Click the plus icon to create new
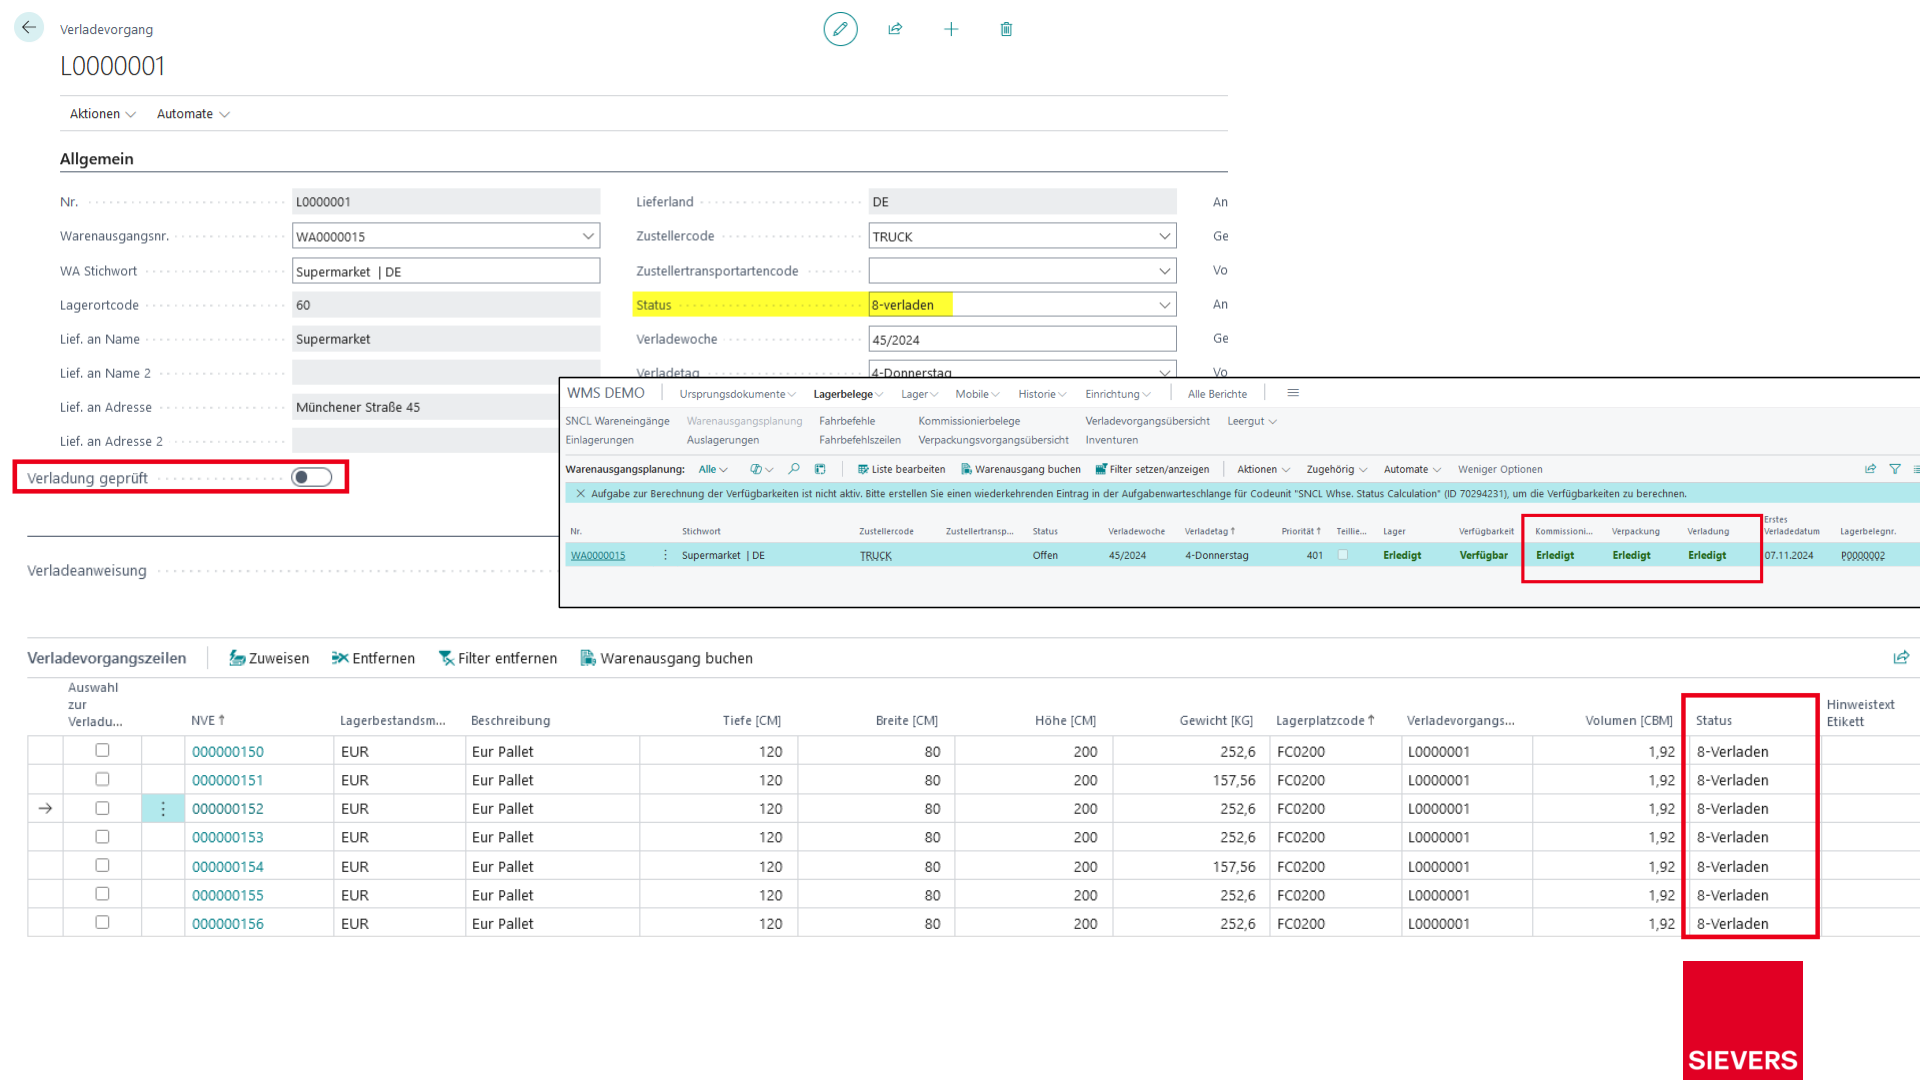 (951, 29)
